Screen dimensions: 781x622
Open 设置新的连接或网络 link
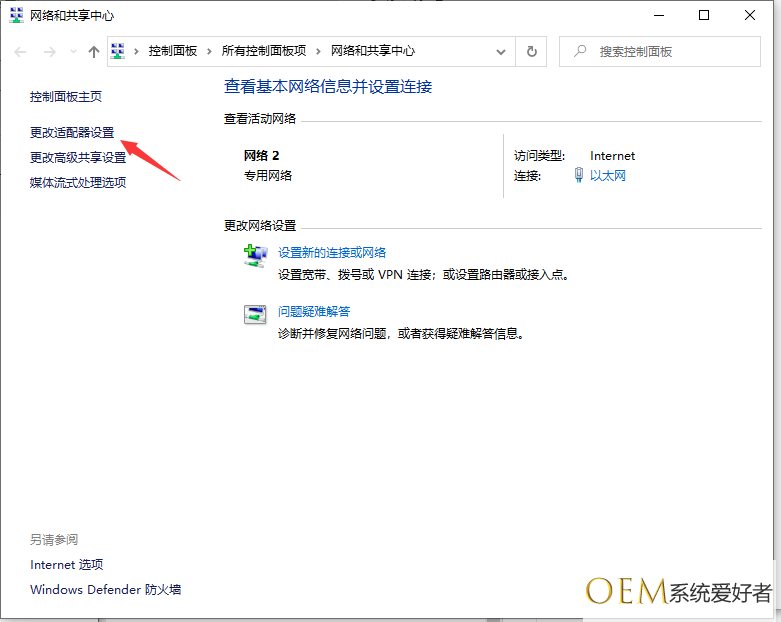pos(332,253)
